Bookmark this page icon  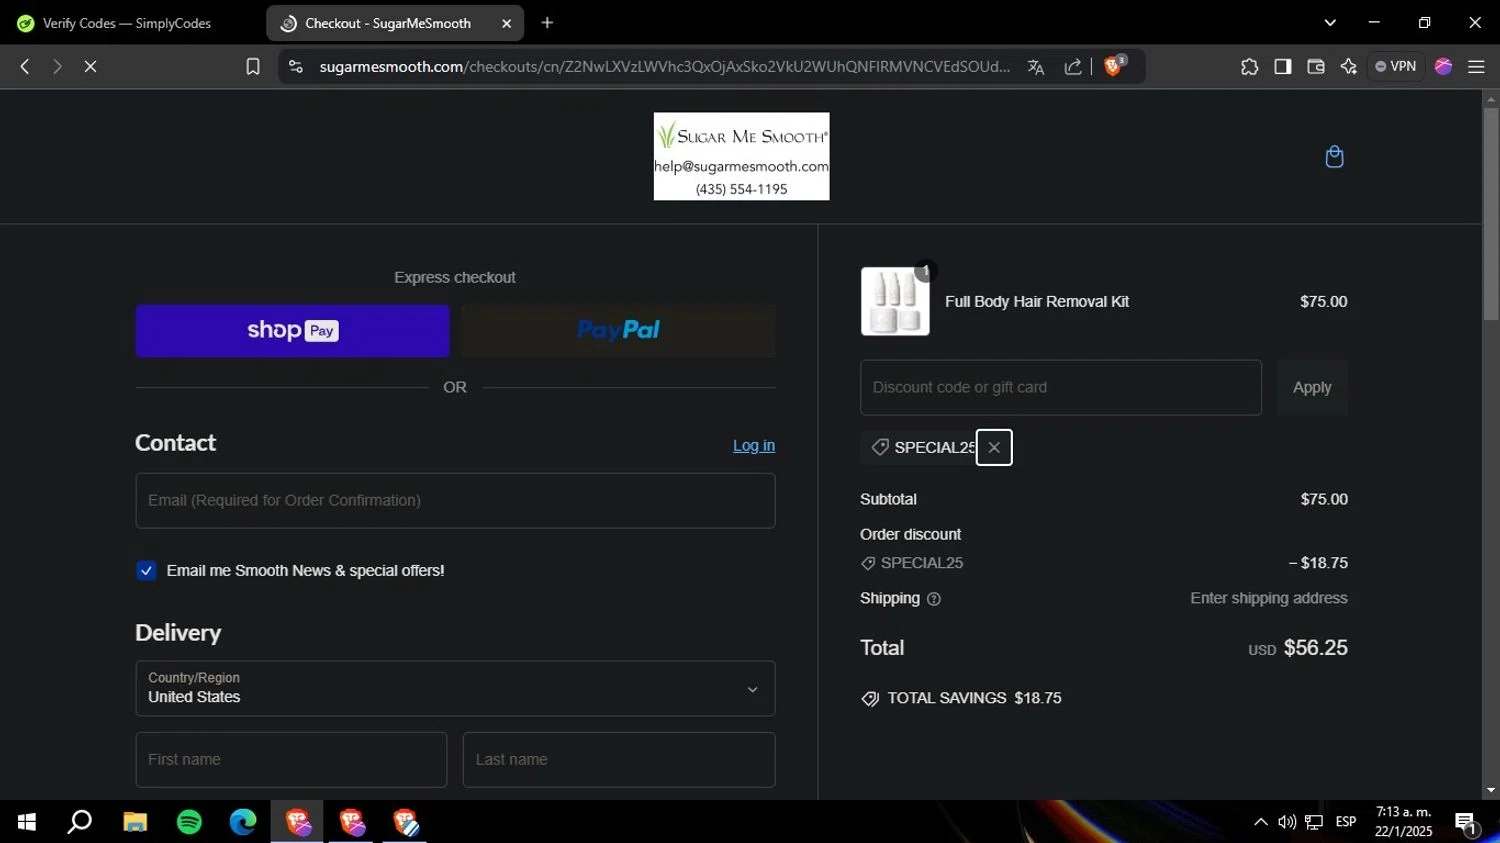[253, 66]
